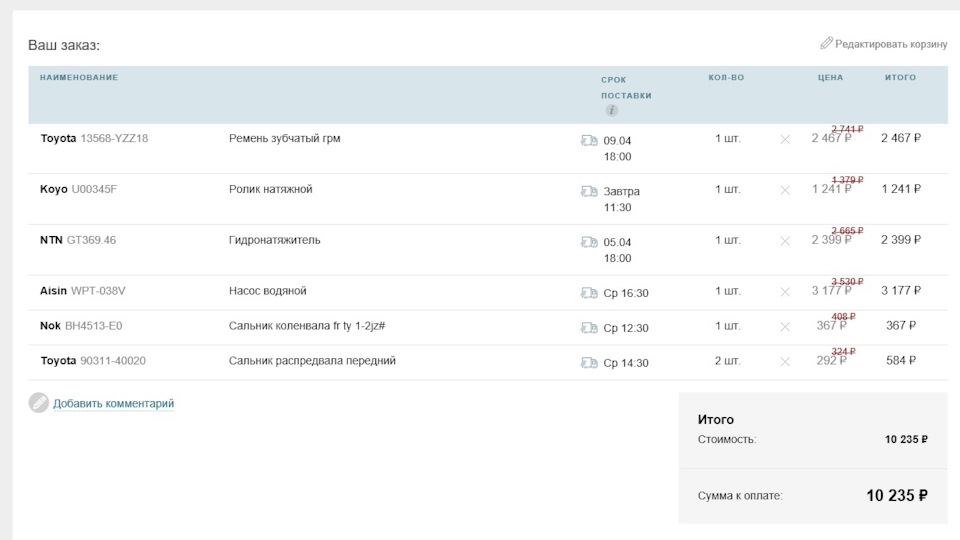Click the unit price 292 ₽
Image resolution: width=960 pixels, height=540 pixels.
tap(831, 361)
